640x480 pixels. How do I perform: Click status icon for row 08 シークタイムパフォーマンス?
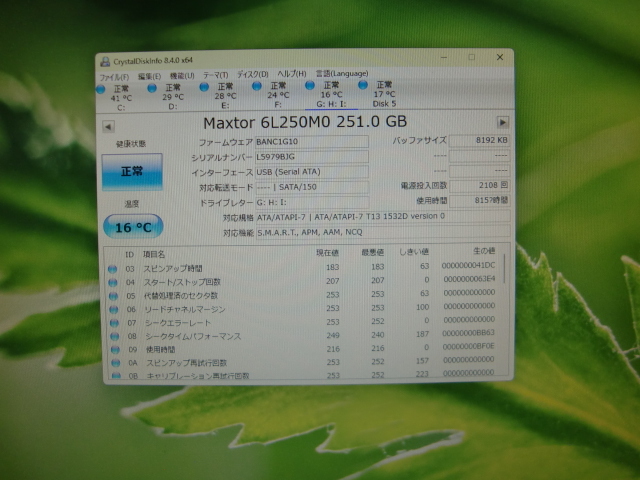(115, 336)
